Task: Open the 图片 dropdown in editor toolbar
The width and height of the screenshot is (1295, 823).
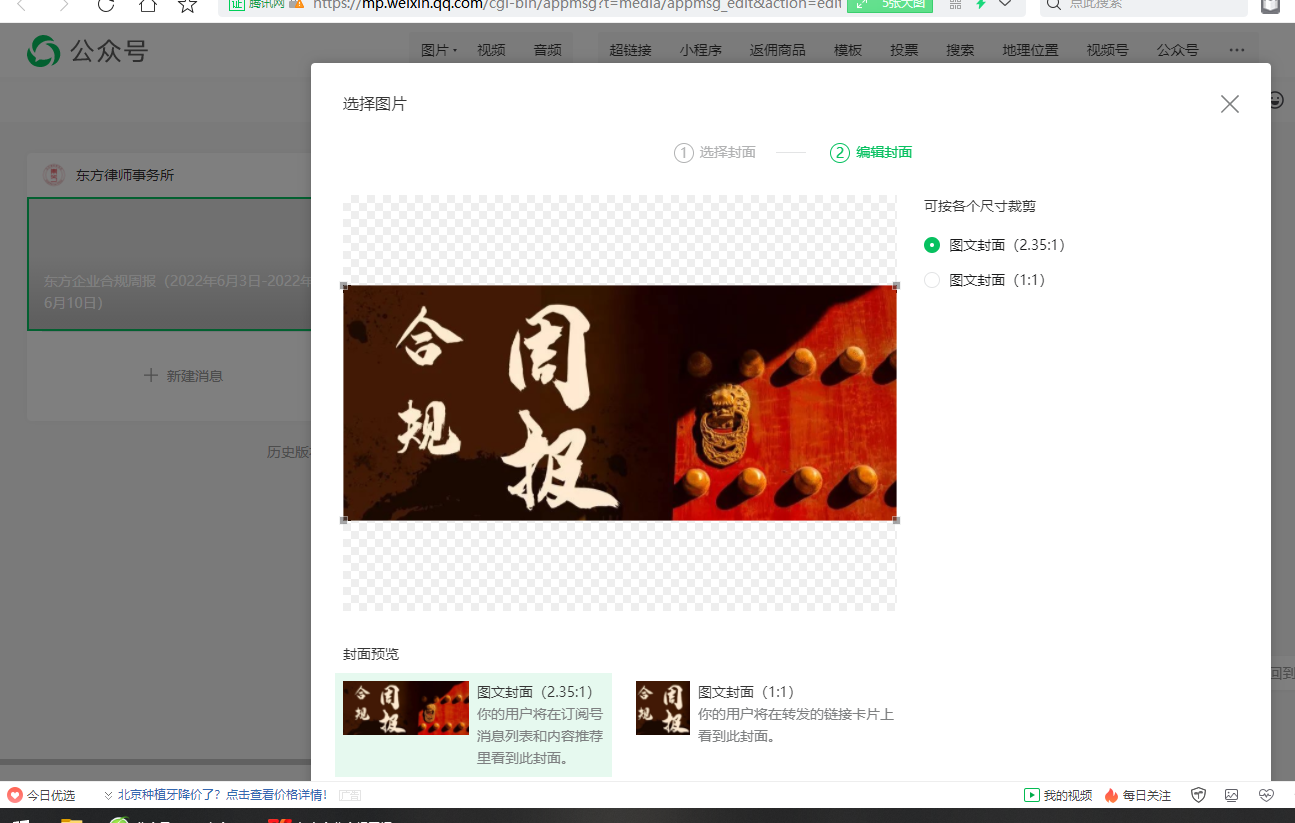Action: [x=439, y=50]
